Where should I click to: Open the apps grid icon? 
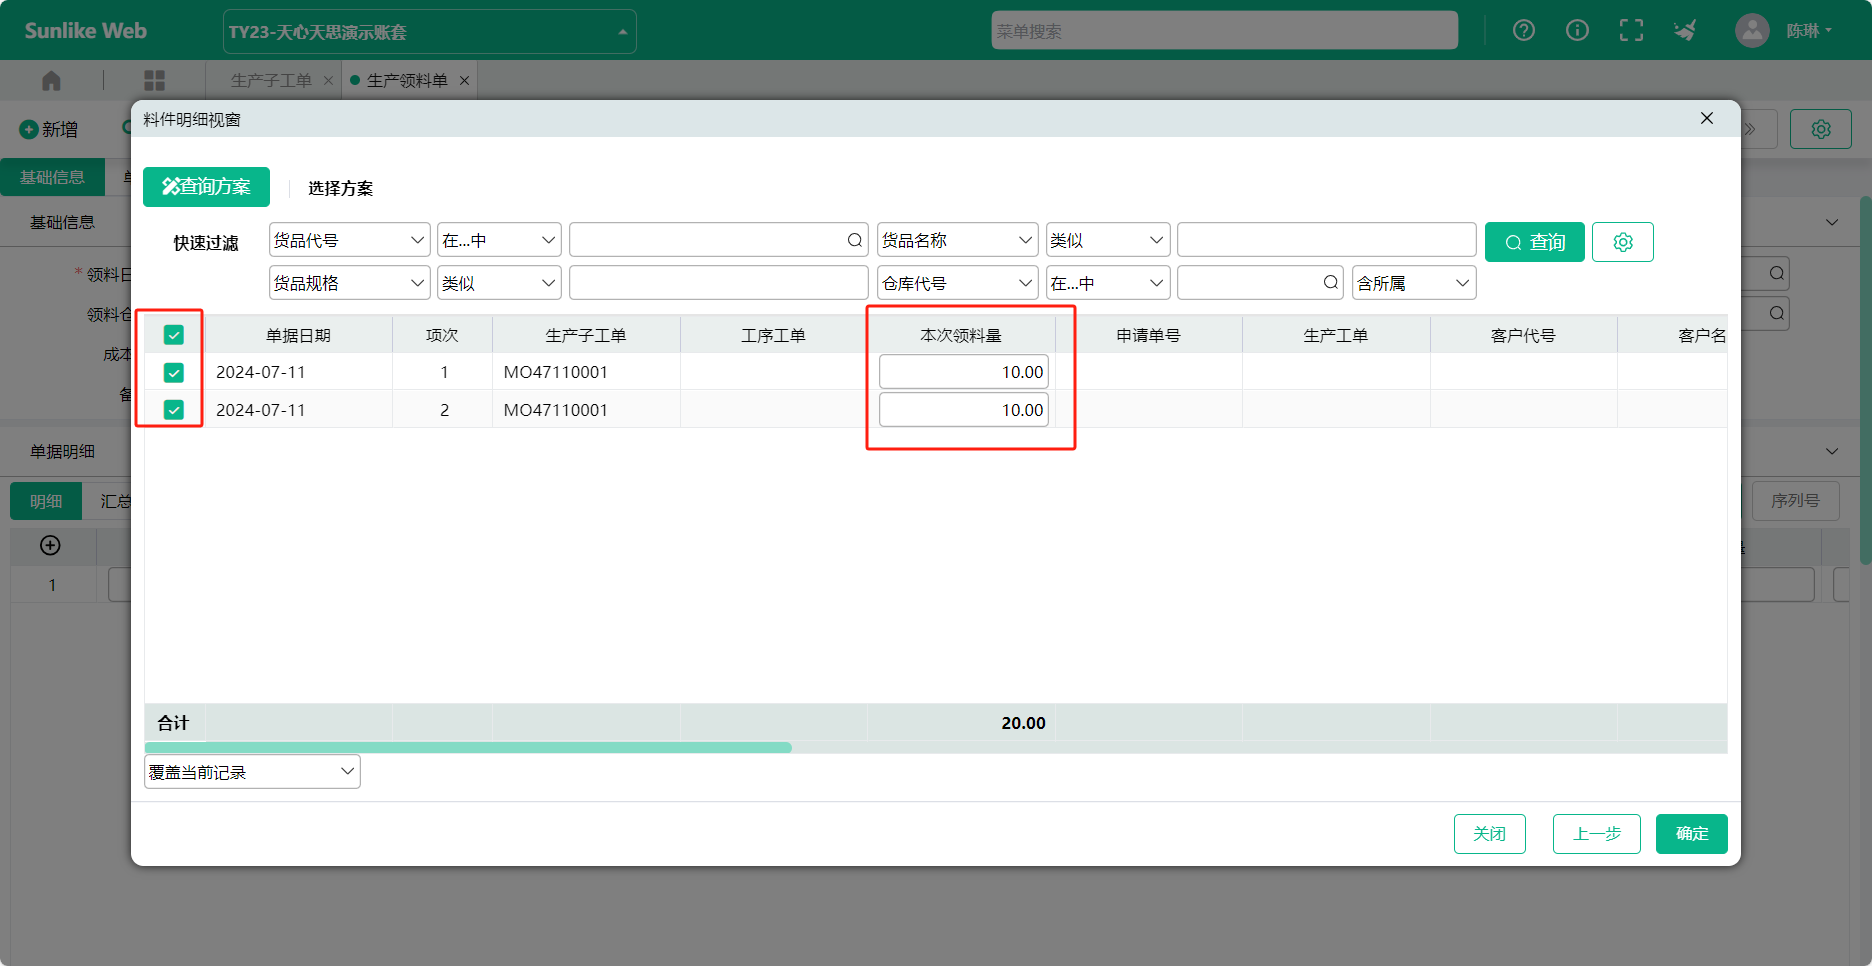pos(154,80)
